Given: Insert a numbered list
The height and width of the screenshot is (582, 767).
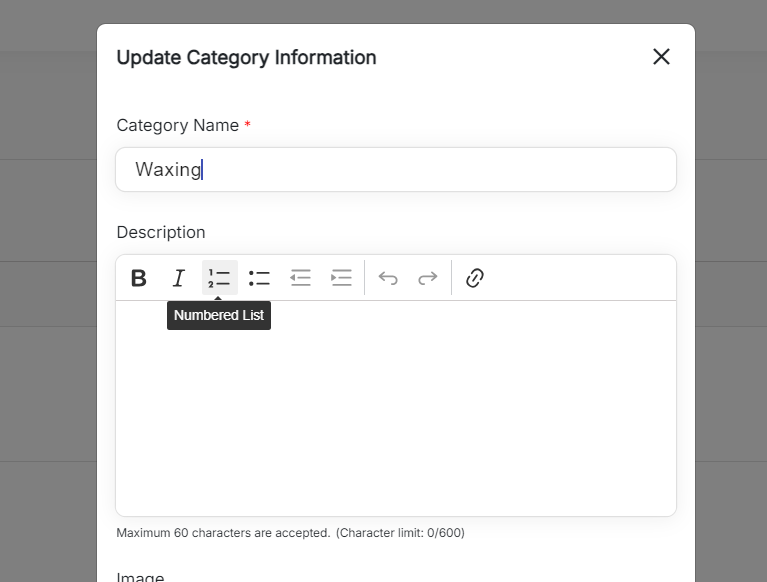Looking at the screenshot, I should 219,278.
